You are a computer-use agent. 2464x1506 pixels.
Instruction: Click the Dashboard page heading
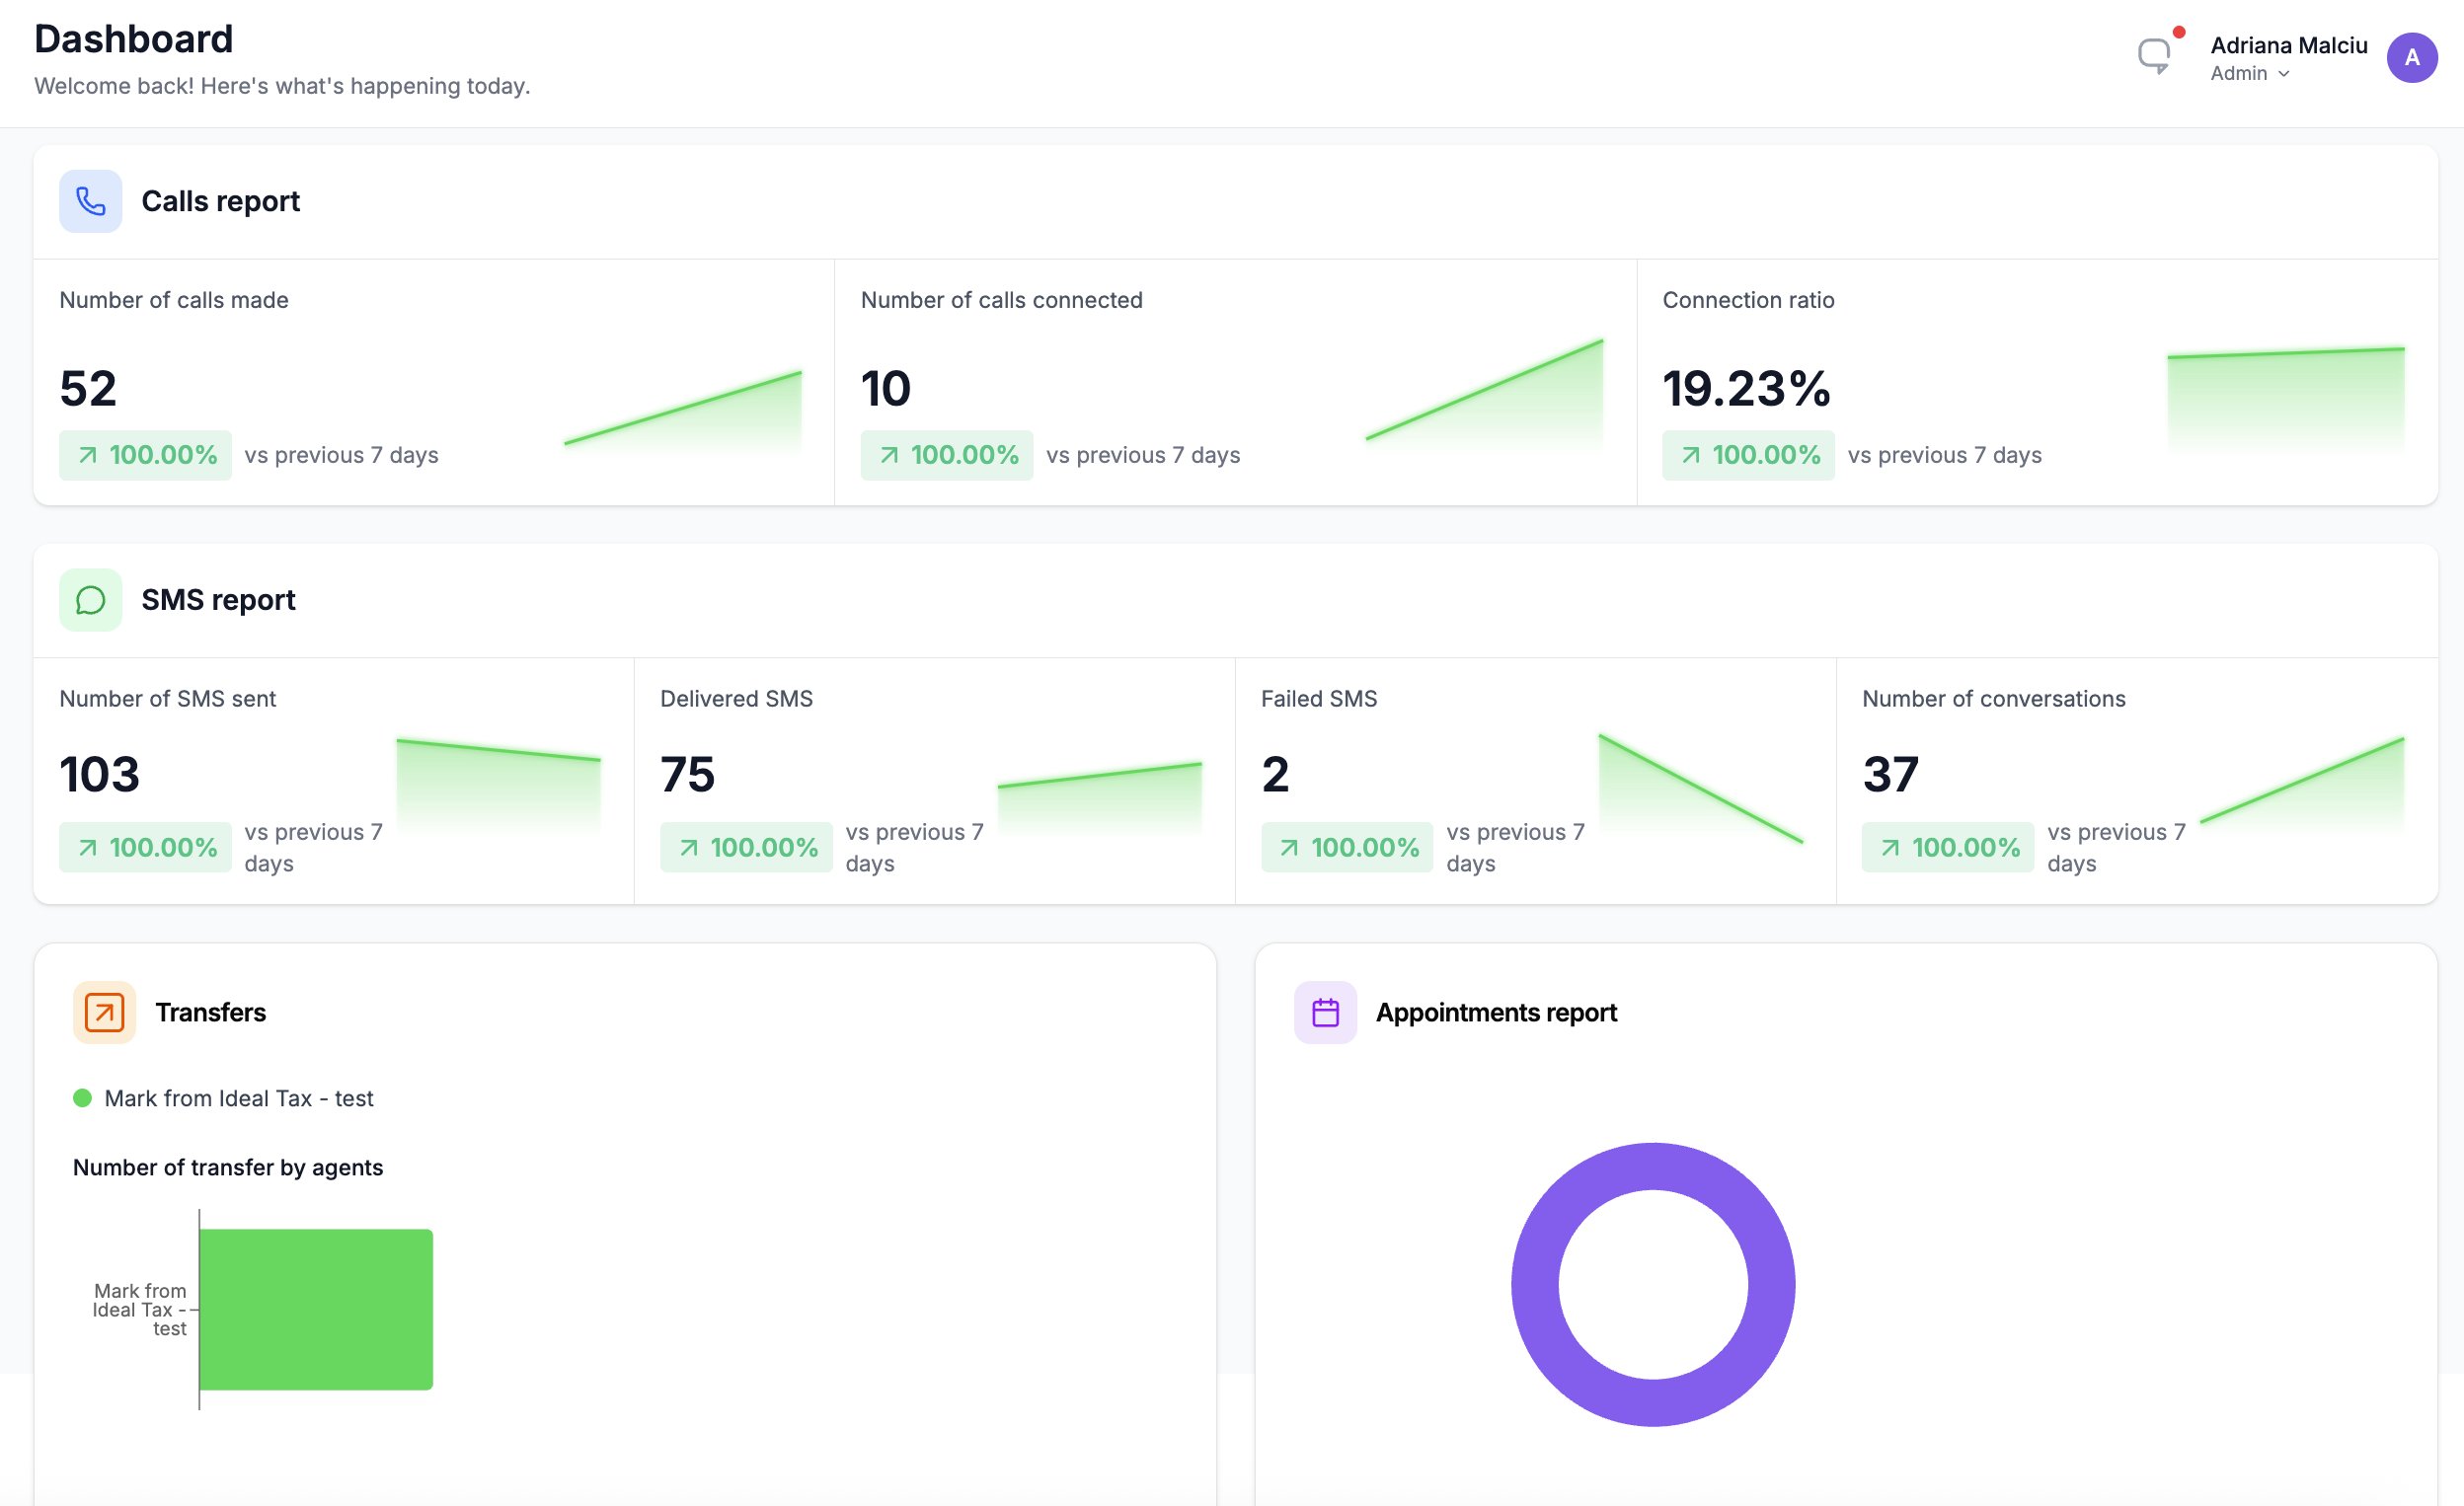[x=133, y=39]
